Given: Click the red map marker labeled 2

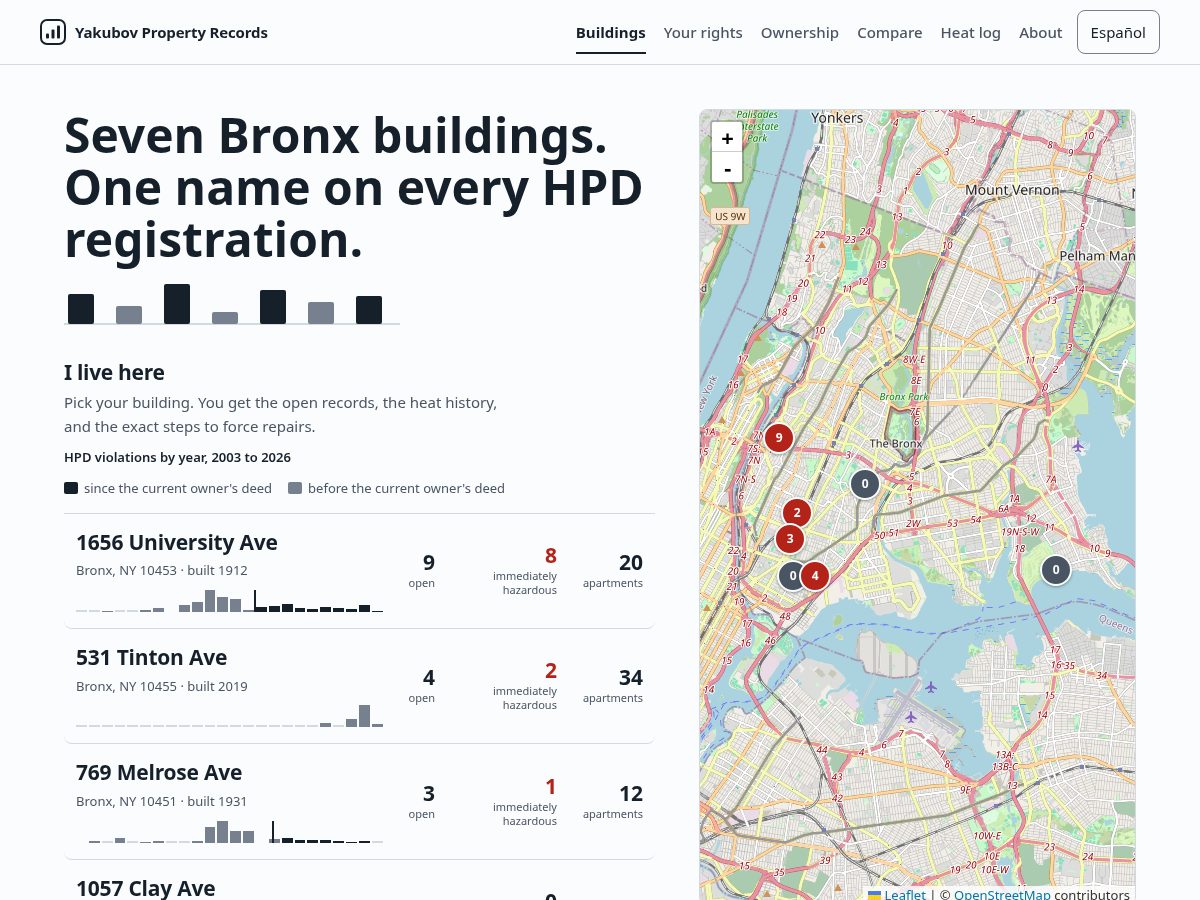Looking at the screenshot, I should [797, 514].
